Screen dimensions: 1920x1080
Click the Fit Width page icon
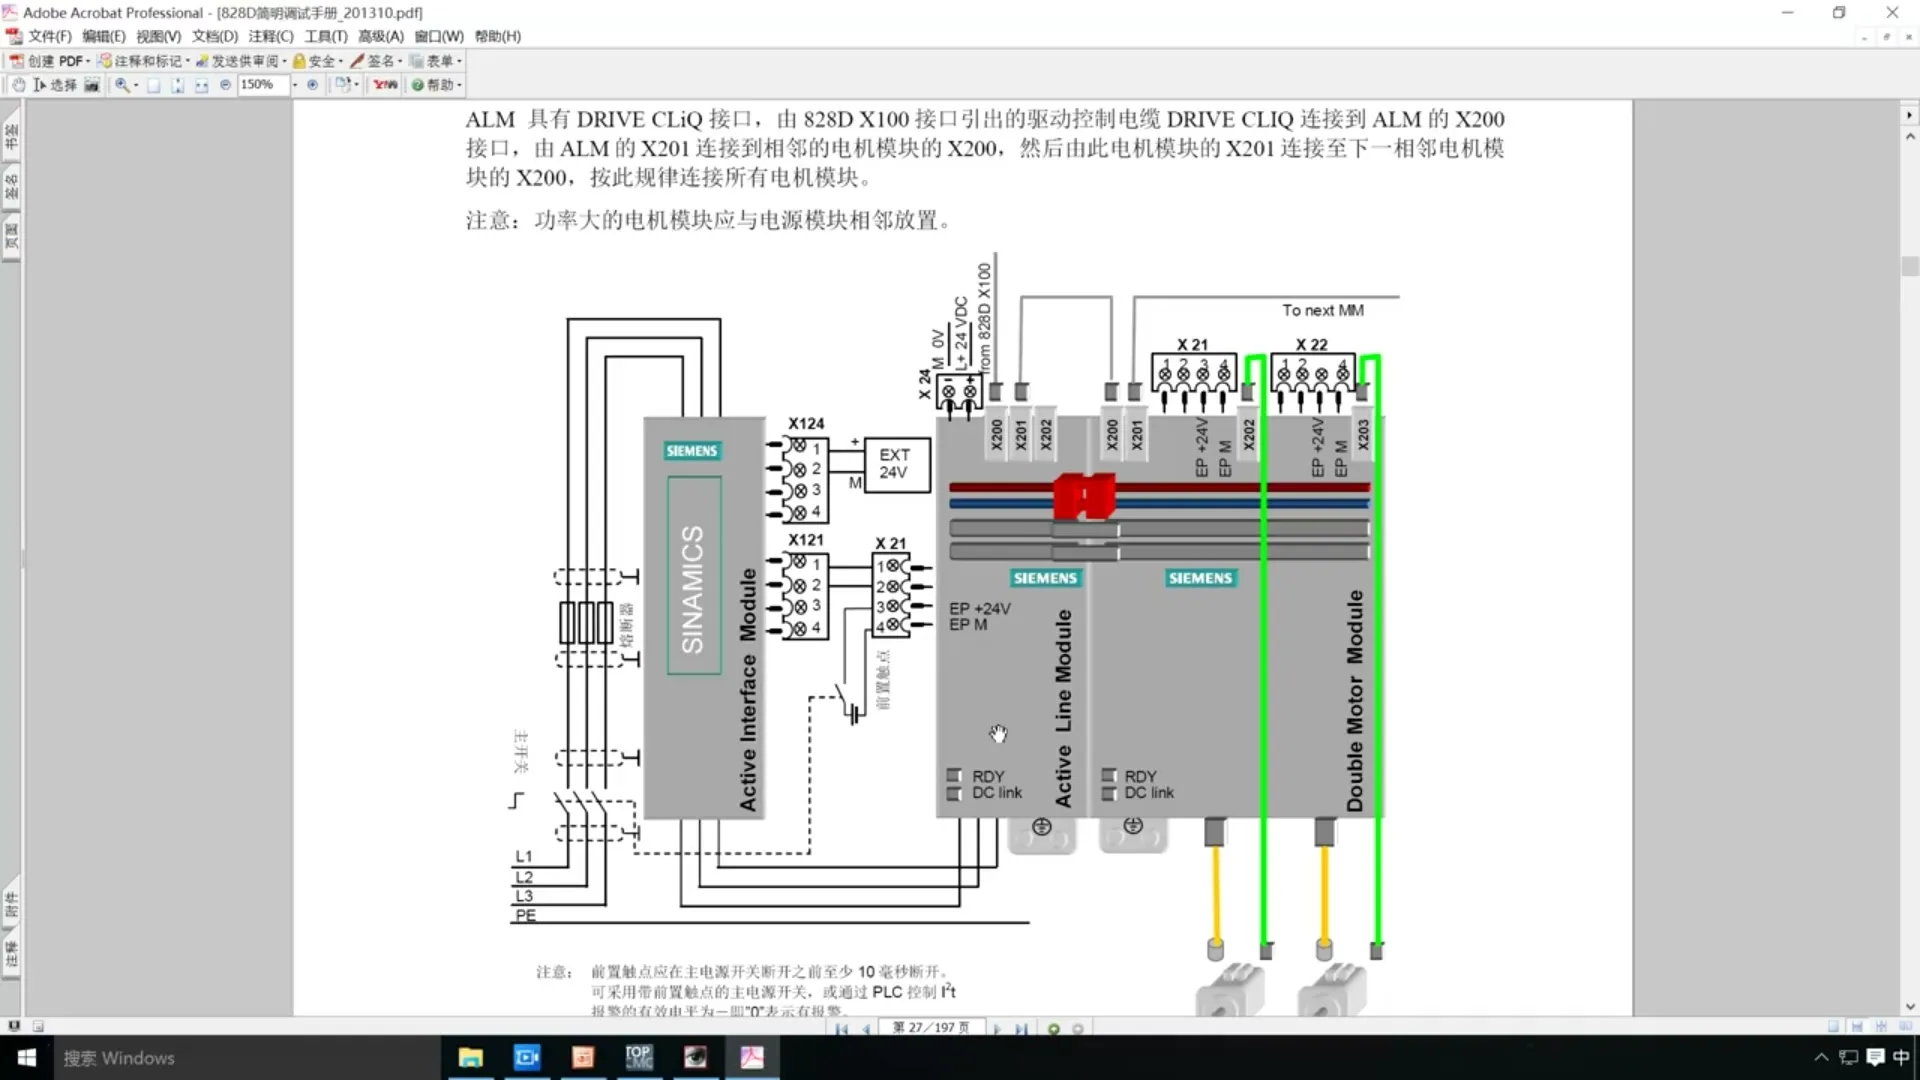(201, 85)
